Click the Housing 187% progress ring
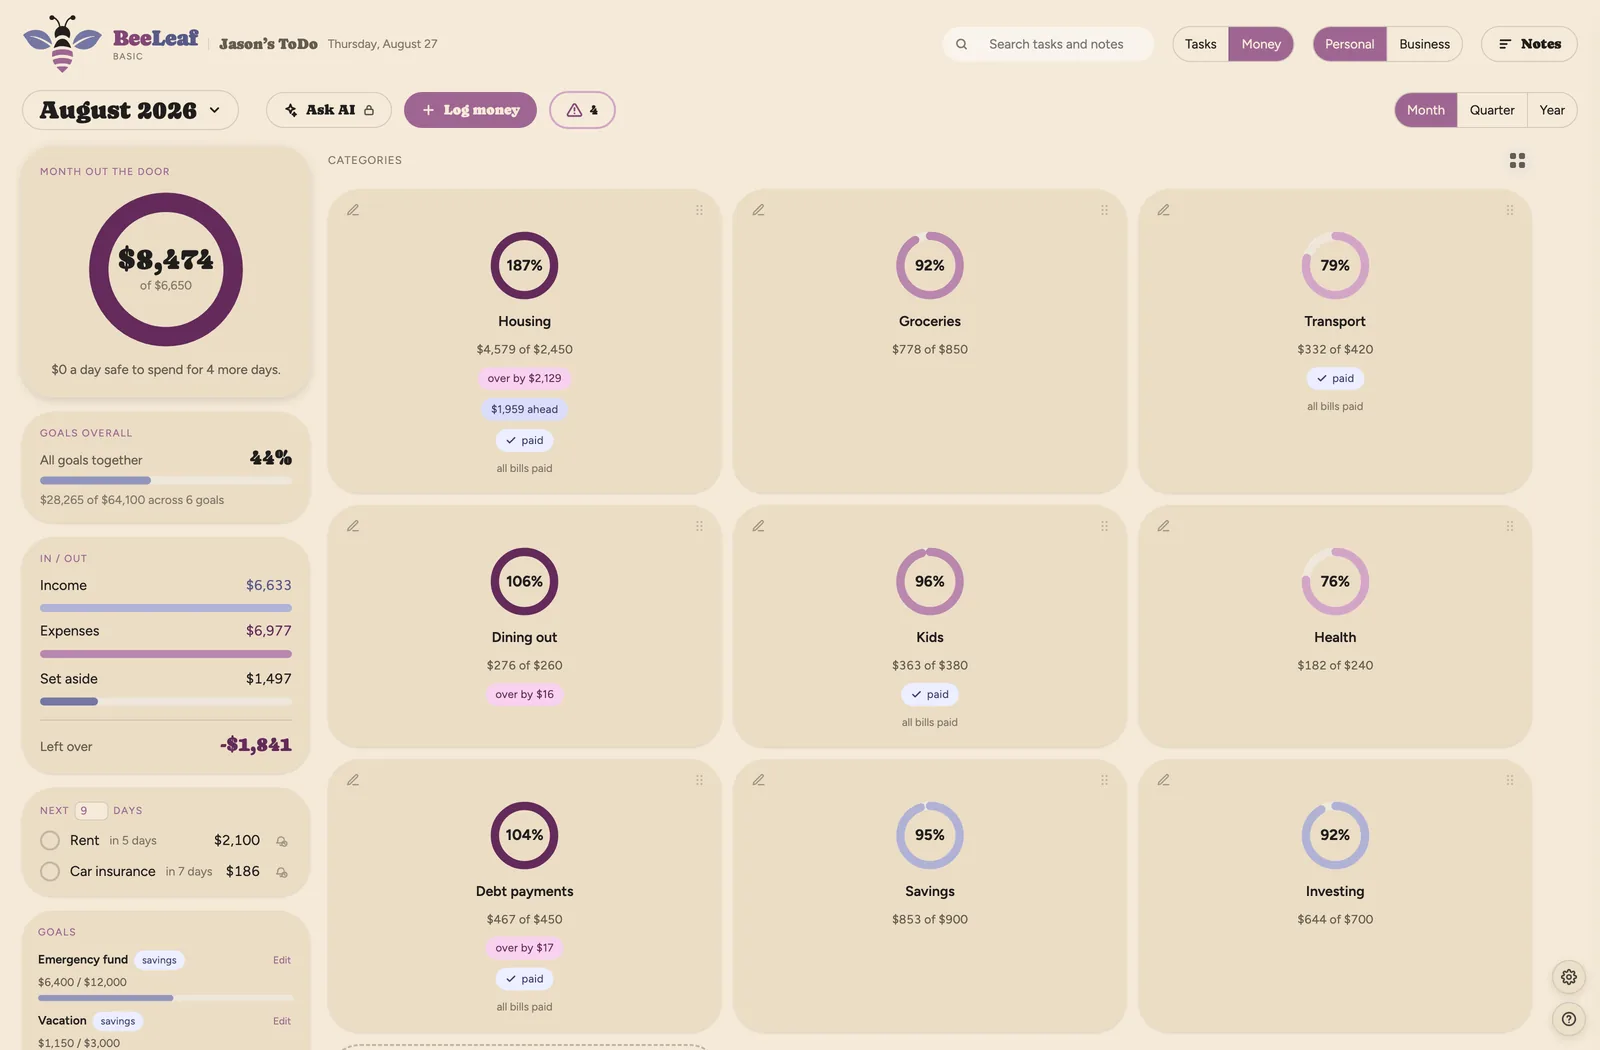Image resolution: width=1600 pixels, height=1050 pixels. click(x=524, y=265)
